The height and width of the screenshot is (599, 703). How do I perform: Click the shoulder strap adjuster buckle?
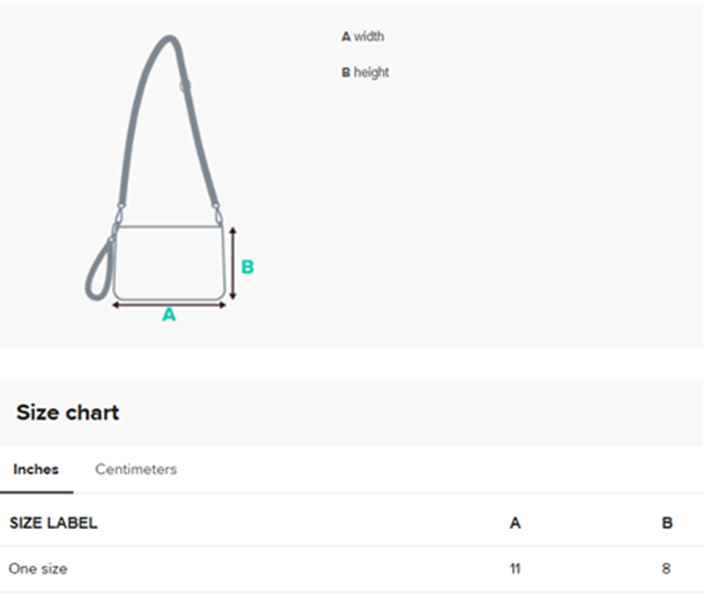coord(185,86)
